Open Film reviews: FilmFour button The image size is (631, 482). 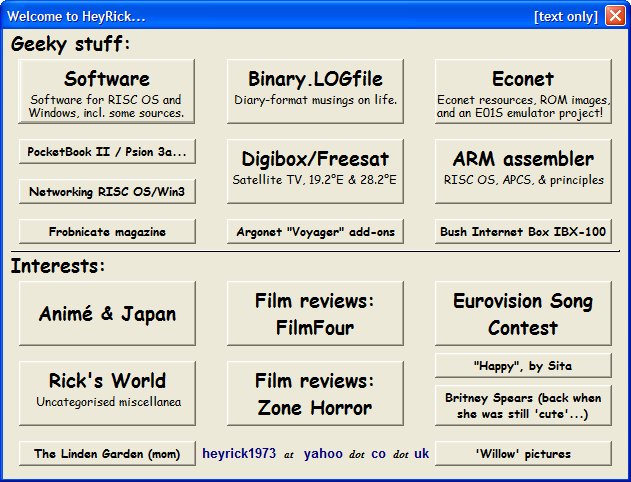pyautogui.click(x=315, y=313)
